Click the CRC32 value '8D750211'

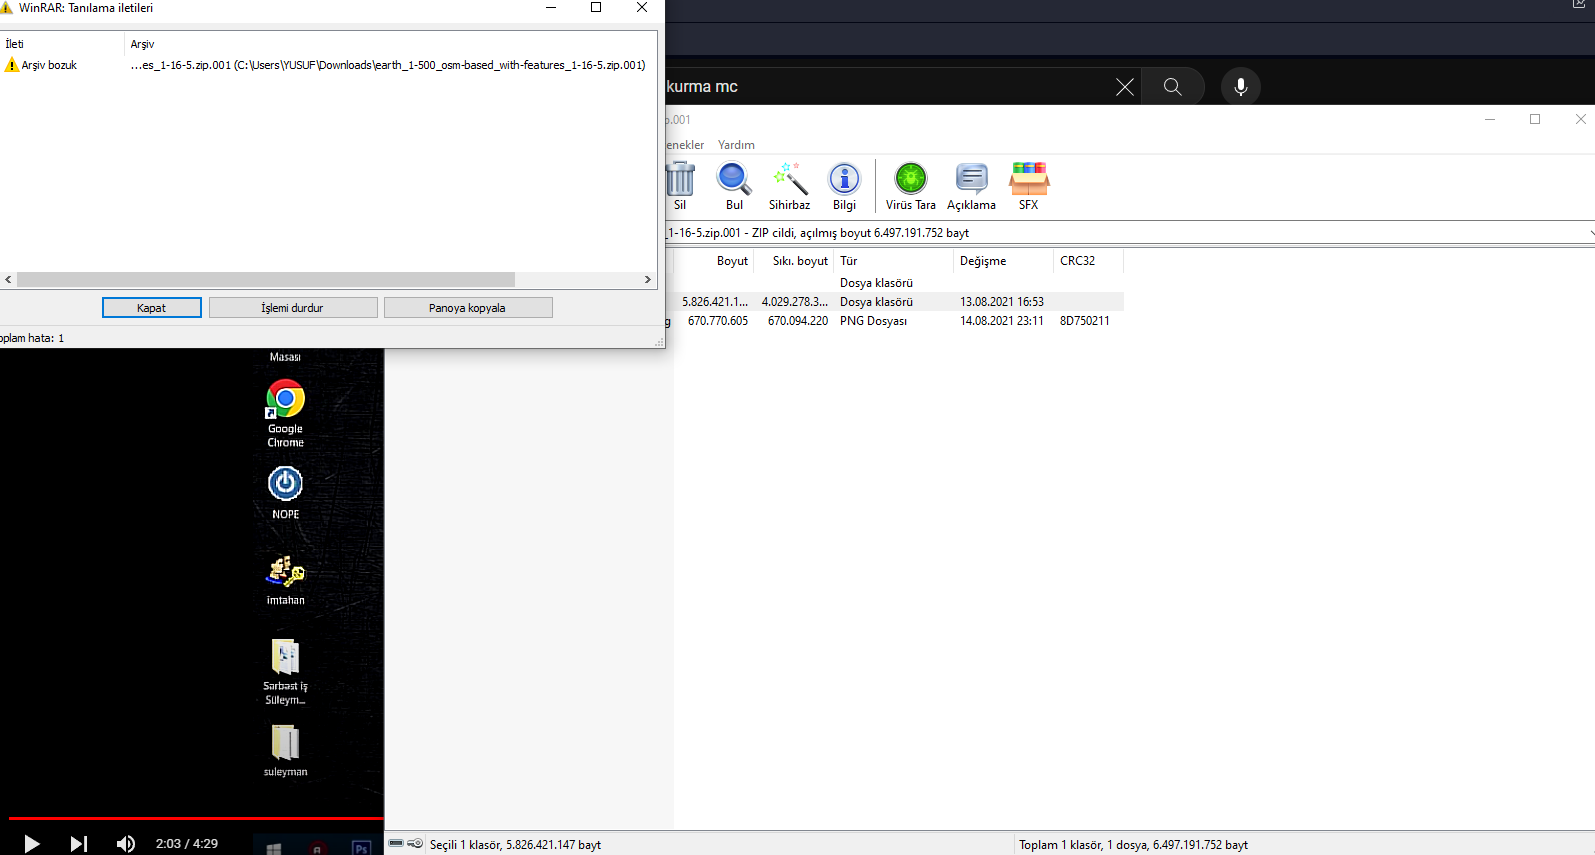[x=1085, y=321]
